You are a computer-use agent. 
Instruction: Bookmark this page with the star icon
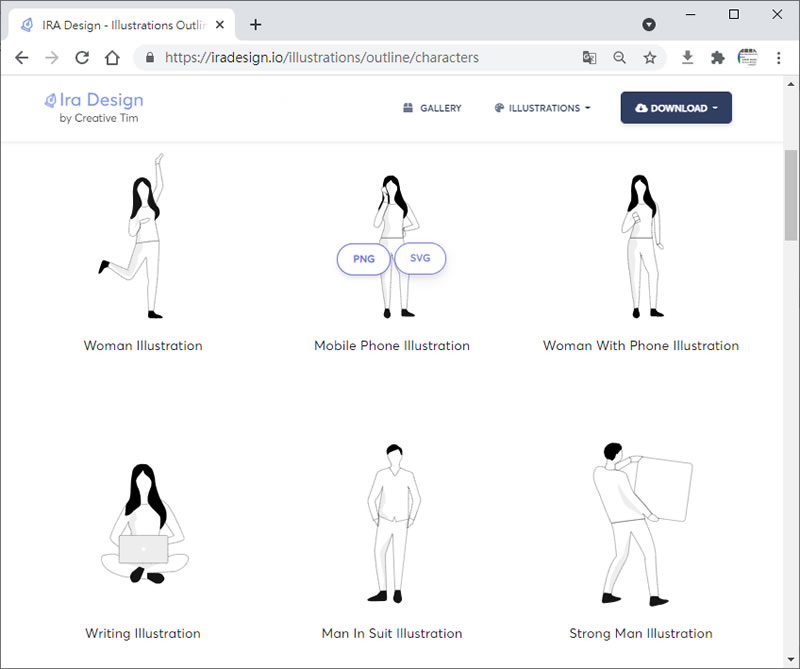click(650, 58)
